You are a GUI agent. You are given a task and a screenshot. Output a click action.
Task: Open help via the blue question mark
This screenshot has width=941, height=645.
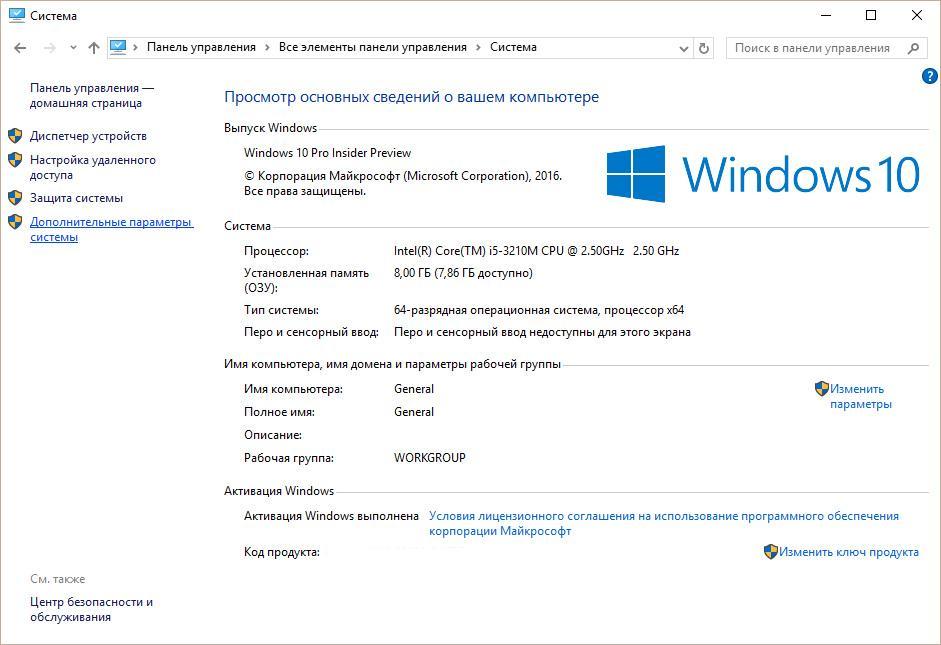pyautogui.click(x=930, y=76)
